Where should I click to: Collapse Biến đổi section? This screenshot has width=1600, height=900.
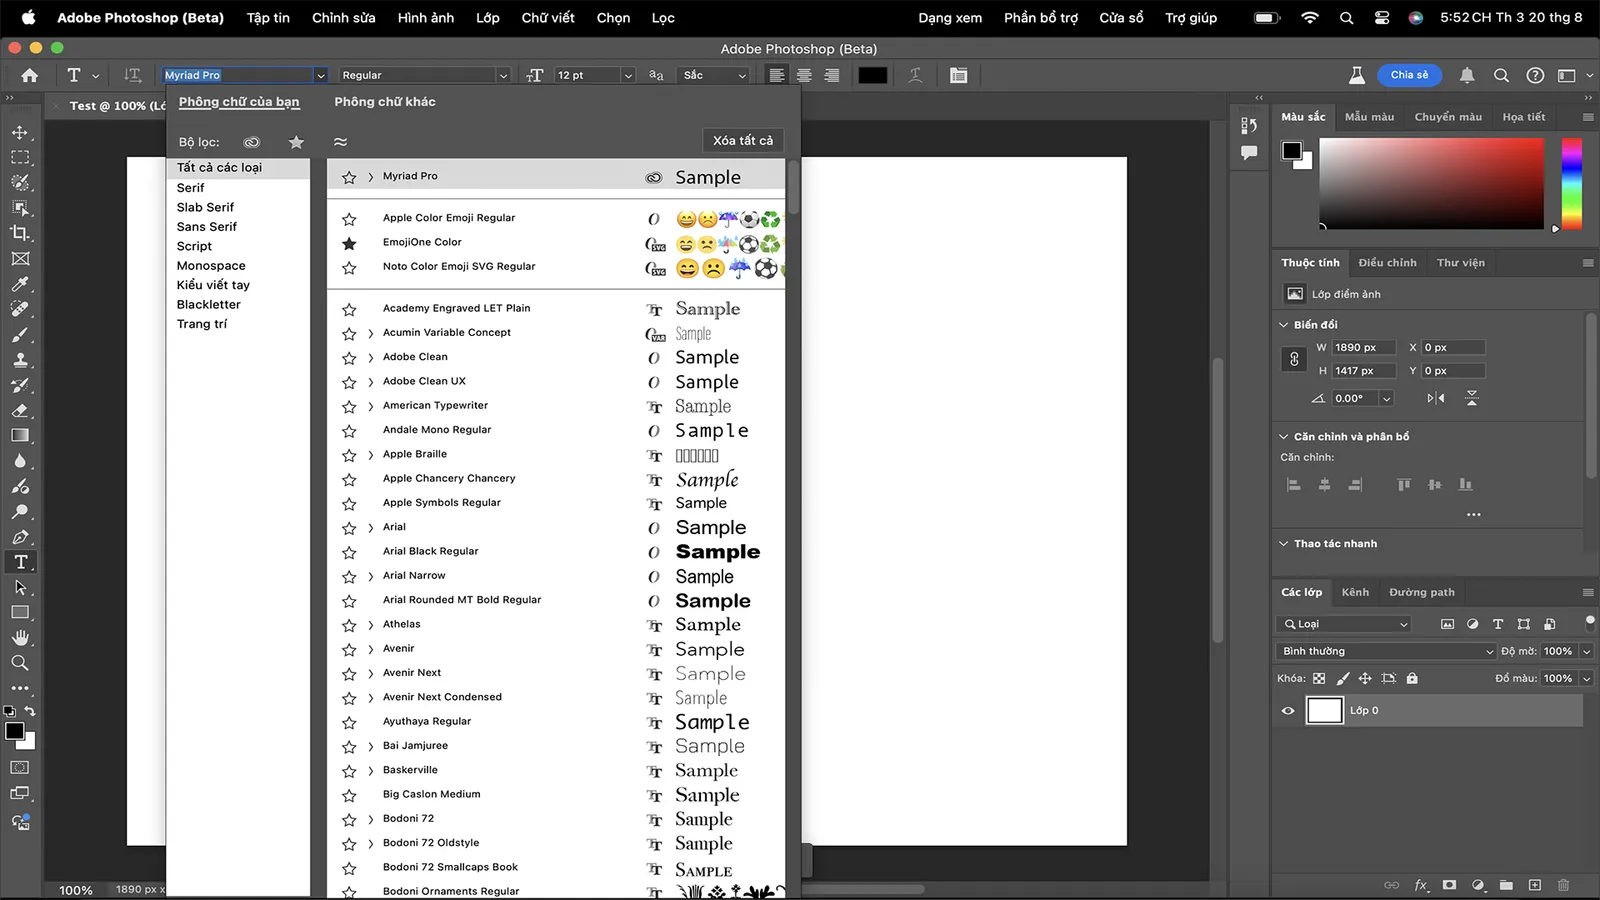point(1284,325)
